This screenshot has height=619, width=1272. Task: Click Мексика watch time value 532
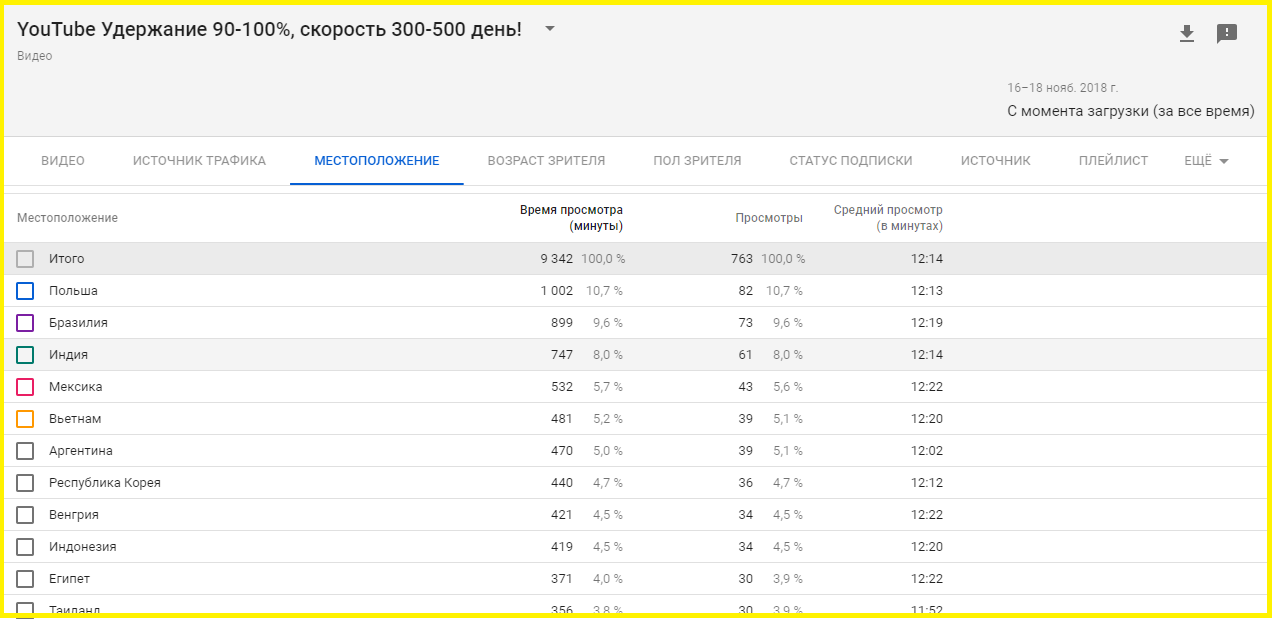[562, 387]
